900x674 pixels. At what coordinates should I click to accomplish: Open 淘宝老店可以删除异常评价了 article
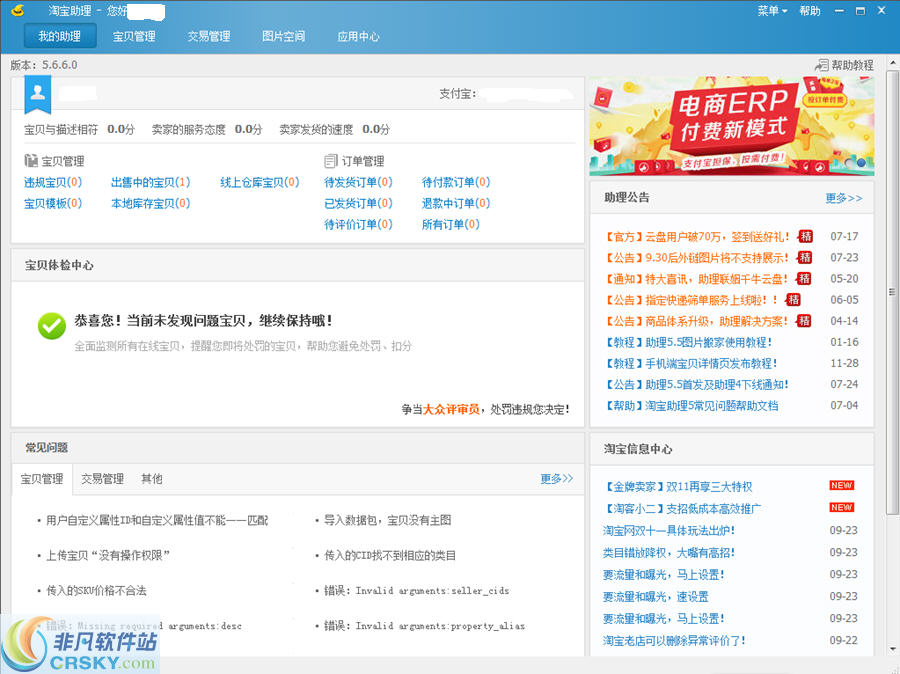pyautogui.click(x=674, y=640)
